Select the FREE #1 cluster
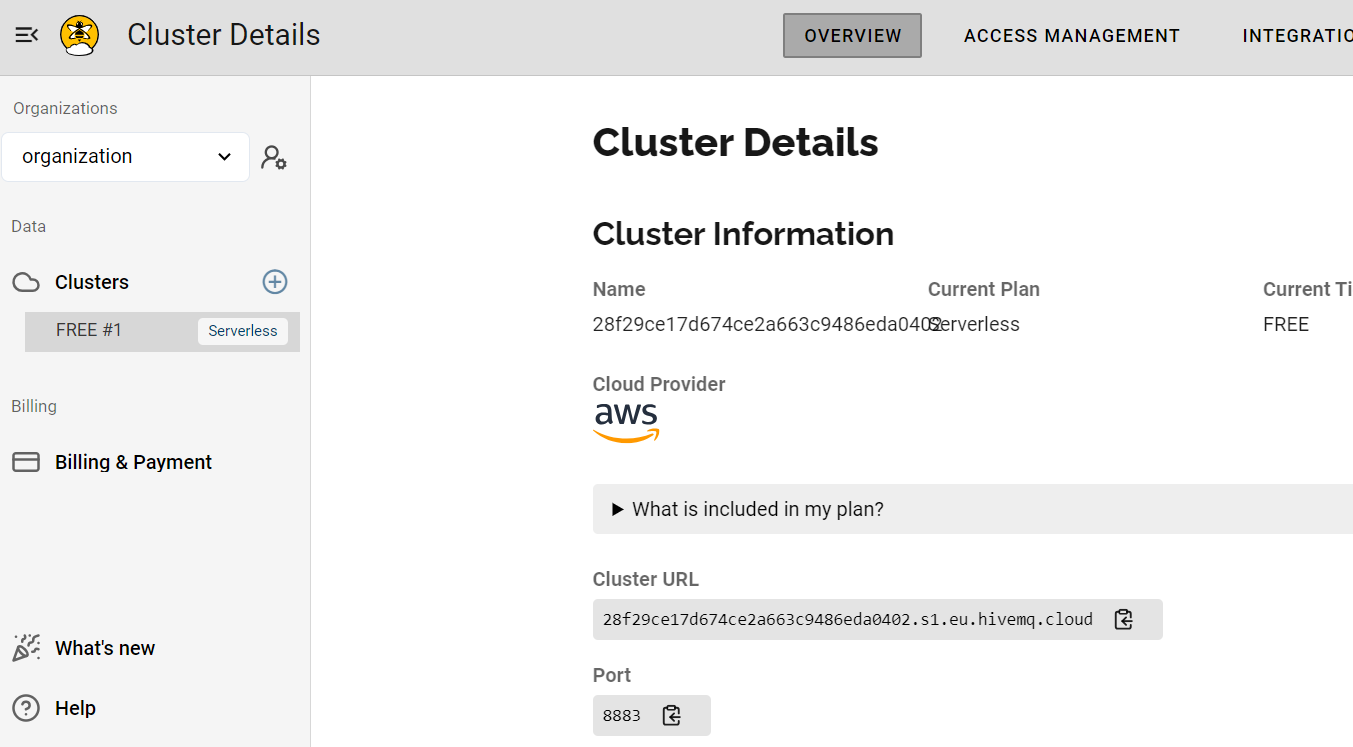The width and height of the screenshot is (1353, 747). click(x=162, y=331)
